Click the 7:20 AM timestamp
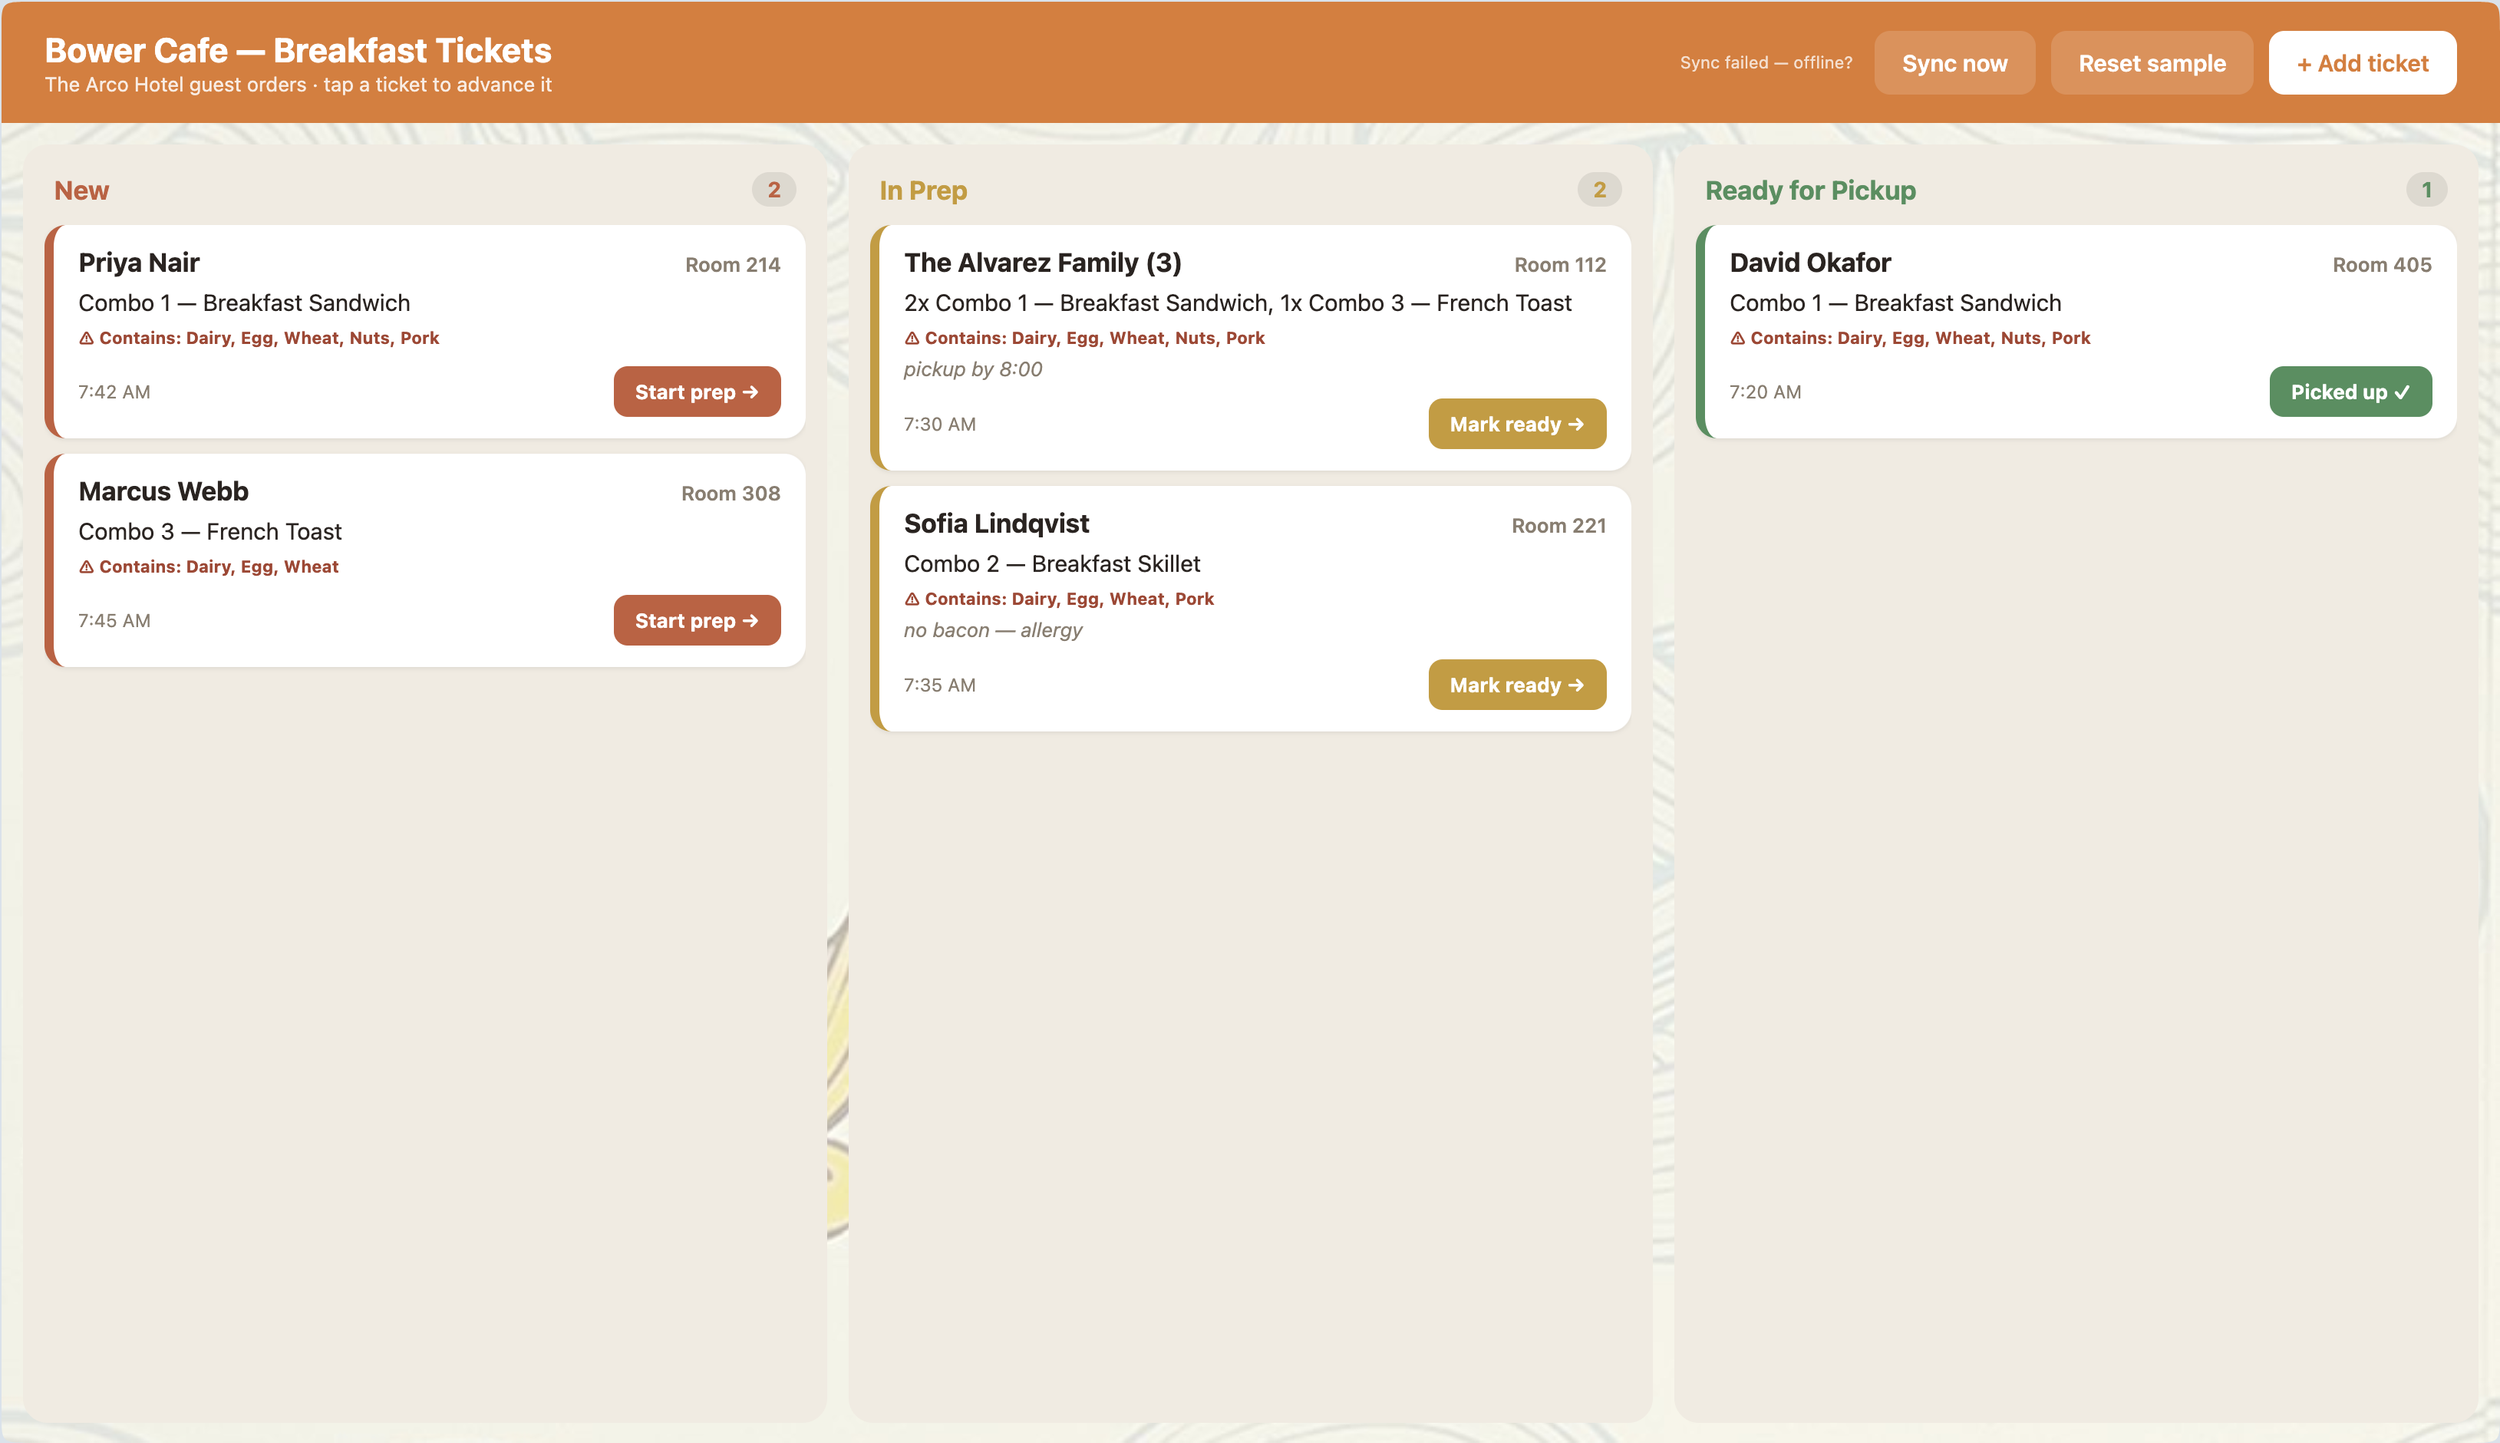The width and height of the screenshot is (2500, 1443). [1765, 392]
